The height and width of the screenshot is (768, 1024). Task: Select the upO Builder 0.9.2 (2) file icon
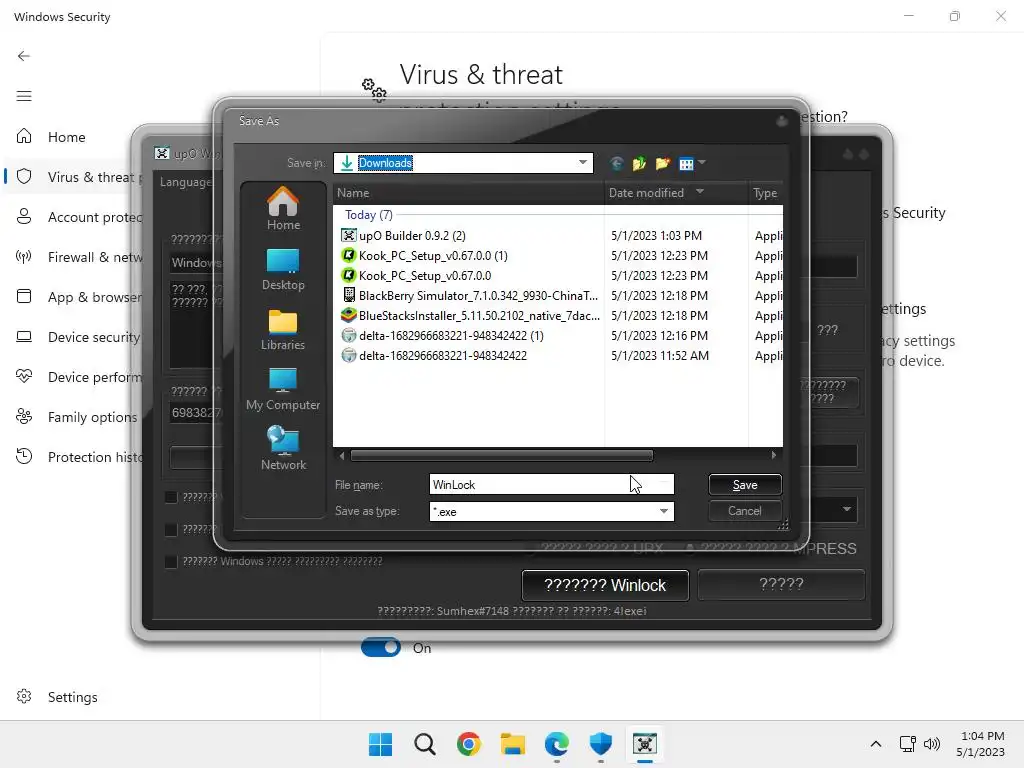click(349, 235)
